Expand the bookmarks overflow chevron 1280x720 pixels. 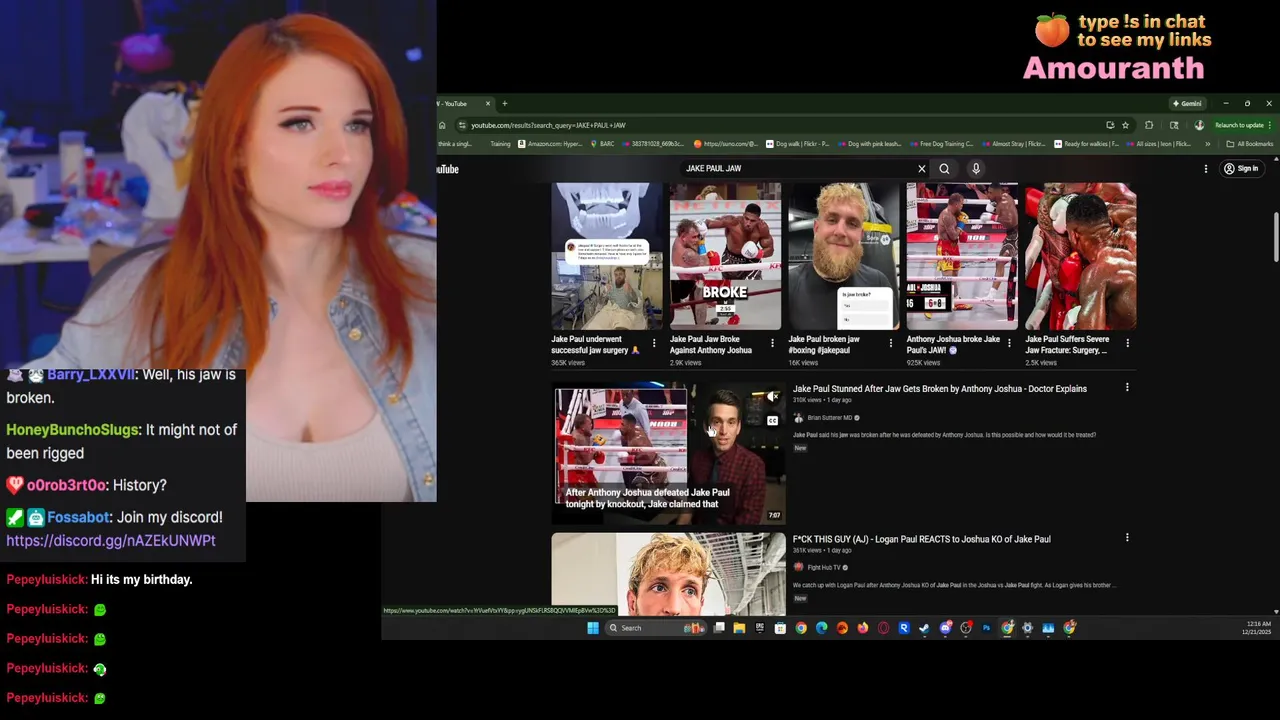coord(1208,144)
